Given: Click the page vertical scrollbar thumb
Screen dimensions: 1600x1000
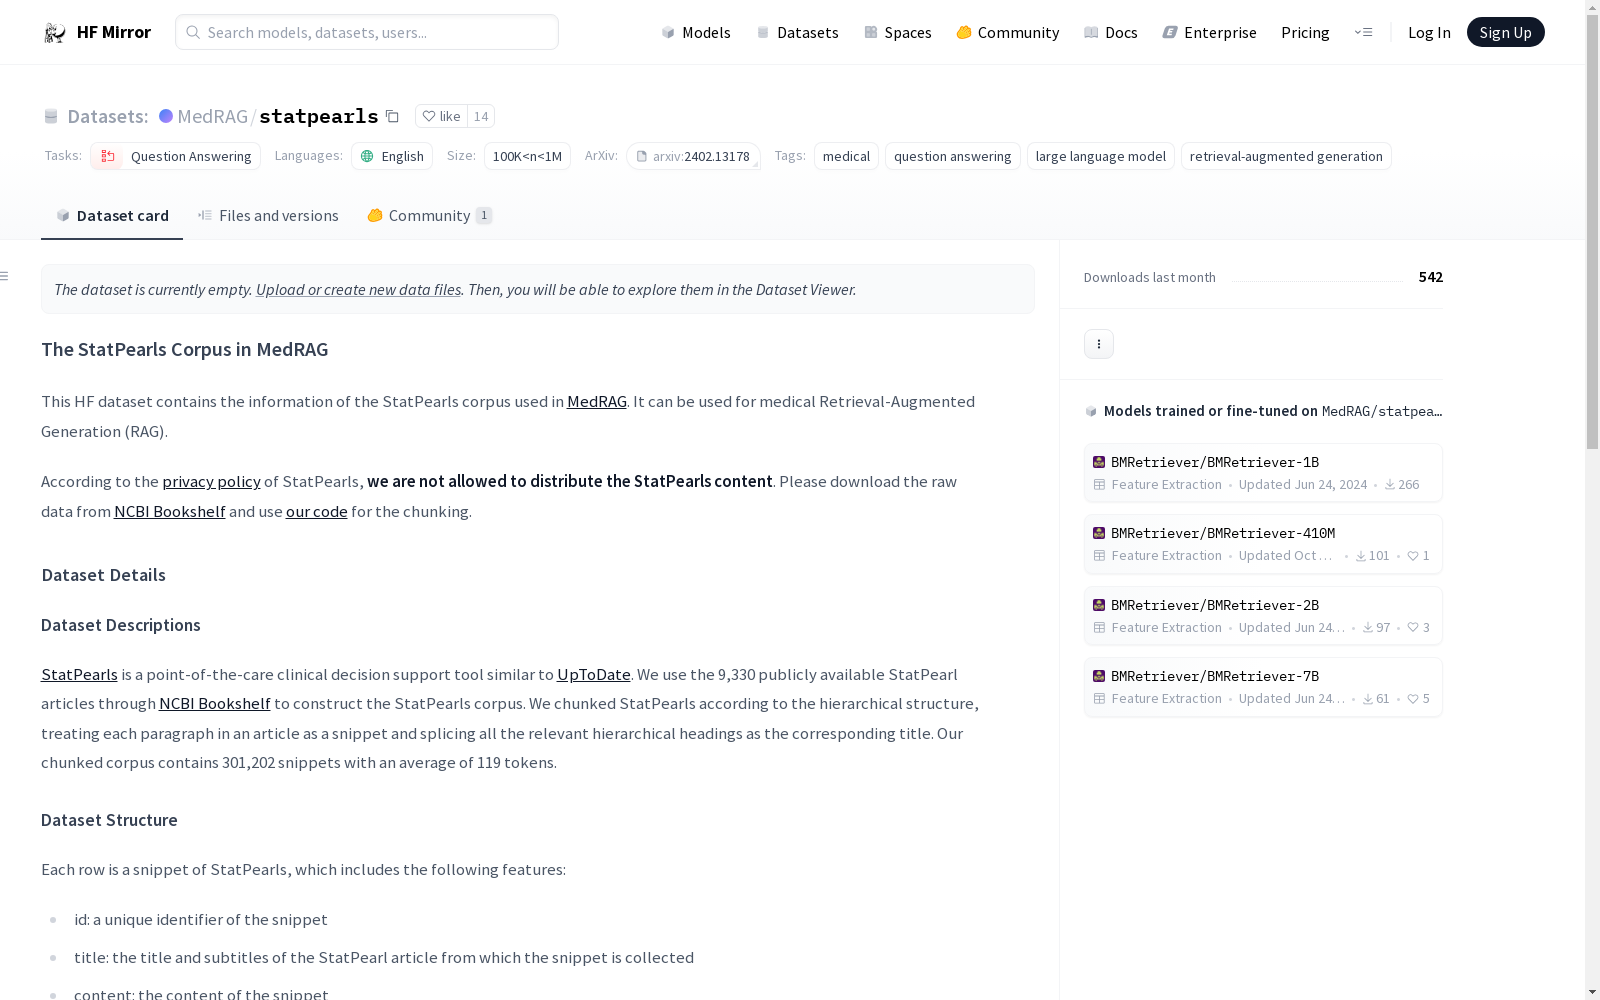Looking at the screenshot, I should point(1592,230).
